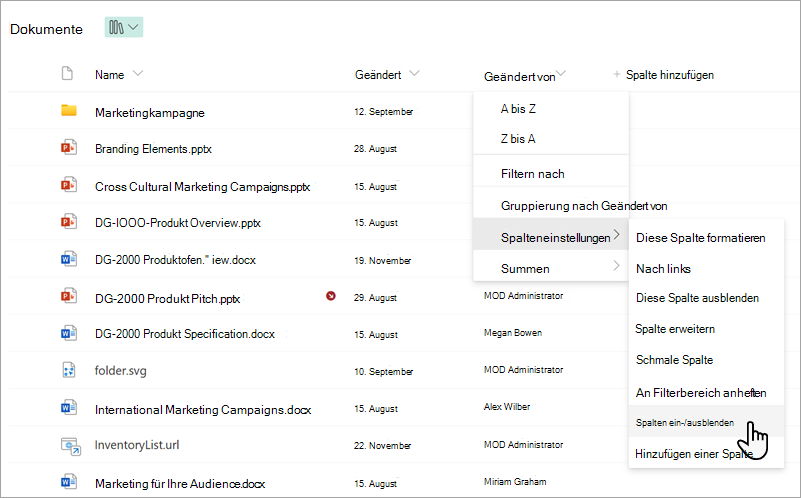
Task: Click the Spalte hinzufügen button
Action: [x=664, y=75]
